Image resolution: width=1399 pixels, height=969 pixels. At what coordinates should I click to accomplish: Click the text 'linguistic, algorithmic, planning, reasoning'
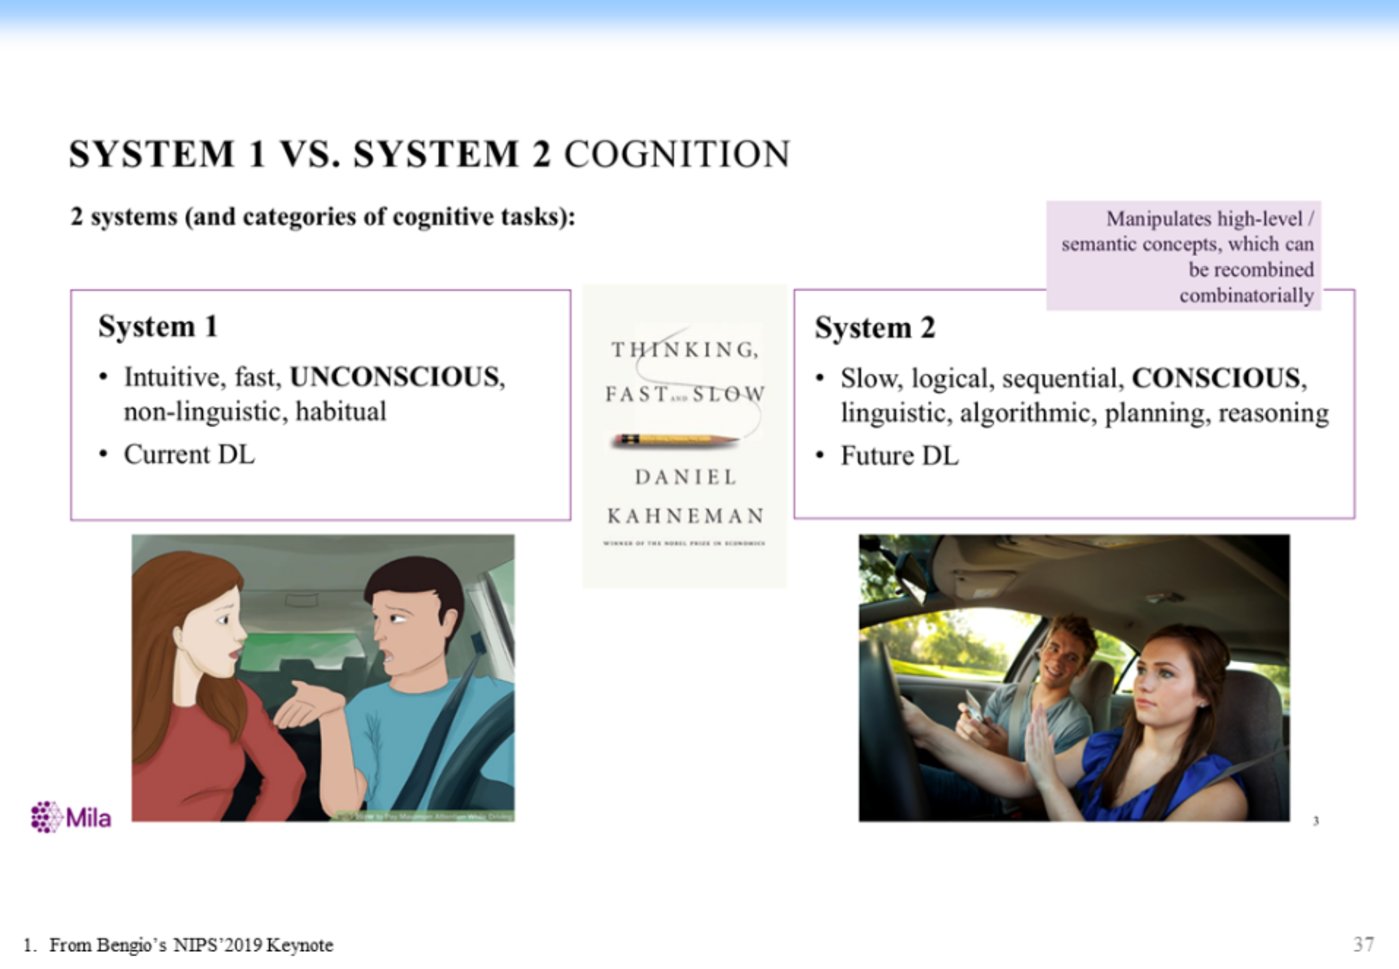click(x=1084, y=413)
